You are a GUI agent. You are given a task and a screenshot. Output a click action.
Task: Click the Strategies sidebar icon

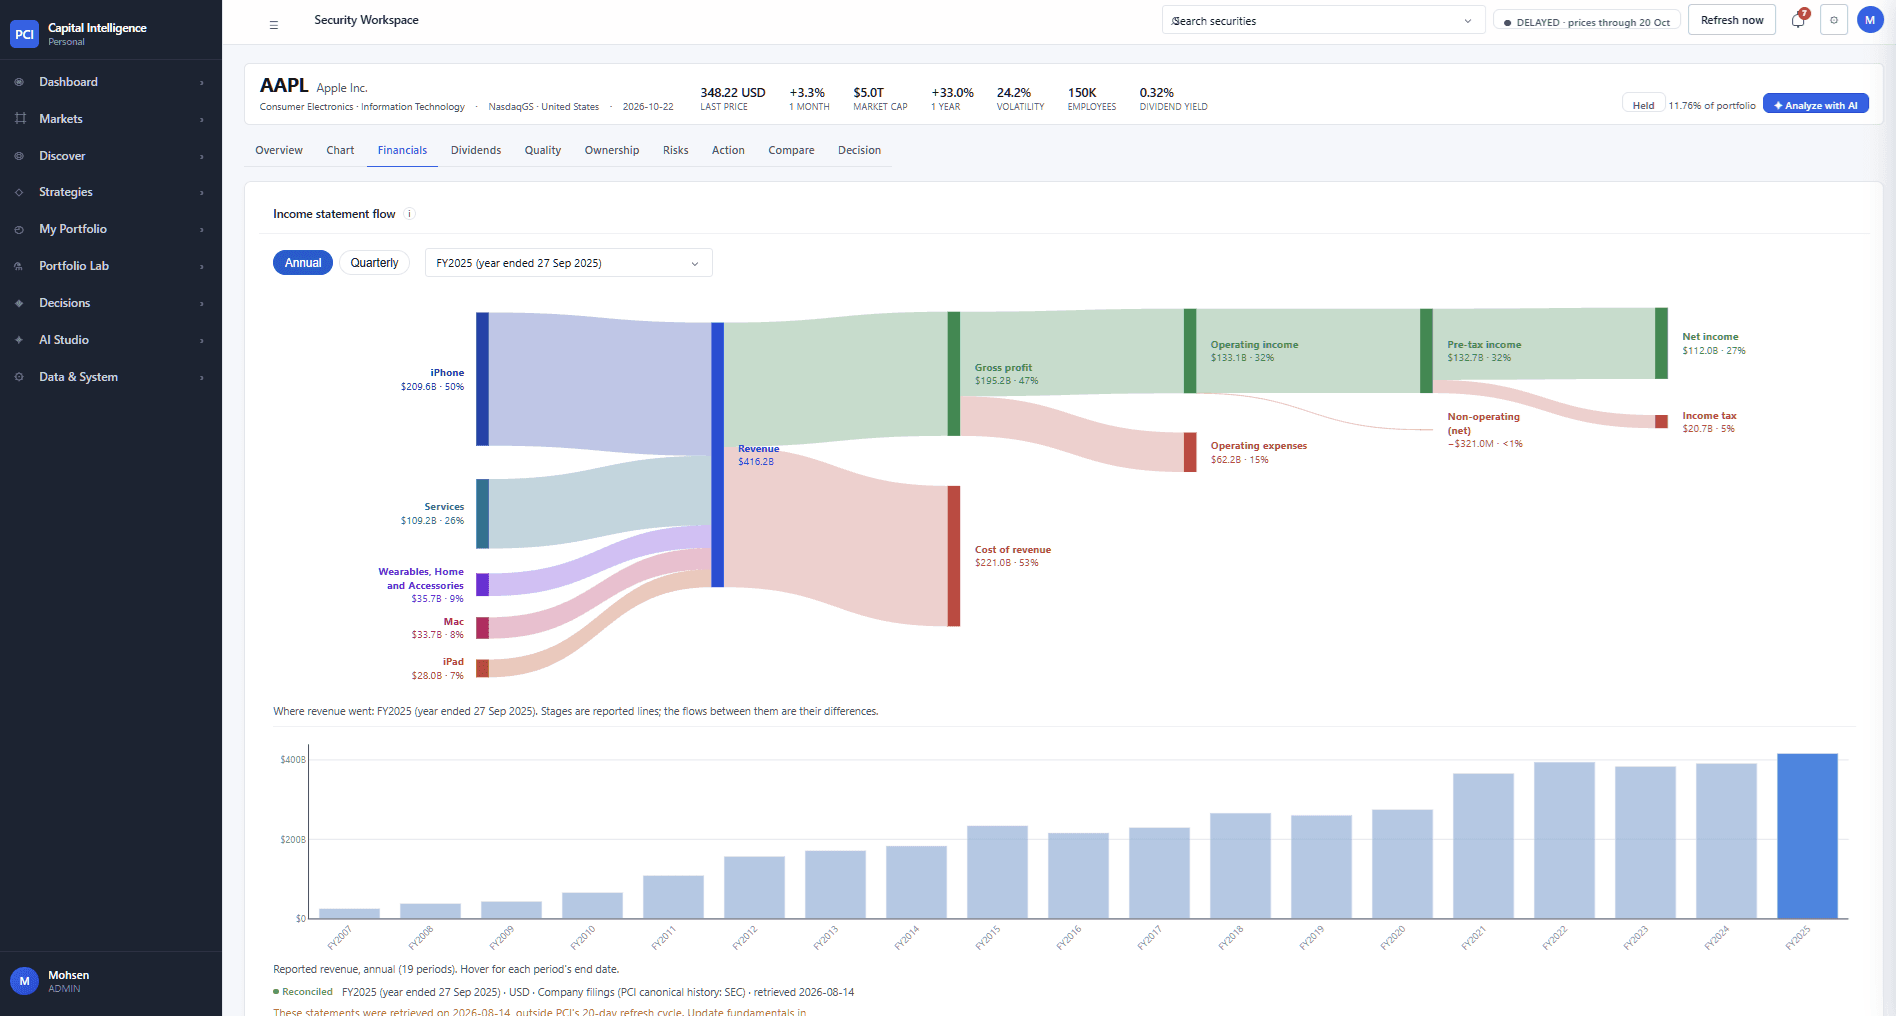pyautogui.click(x=19, y=192)
